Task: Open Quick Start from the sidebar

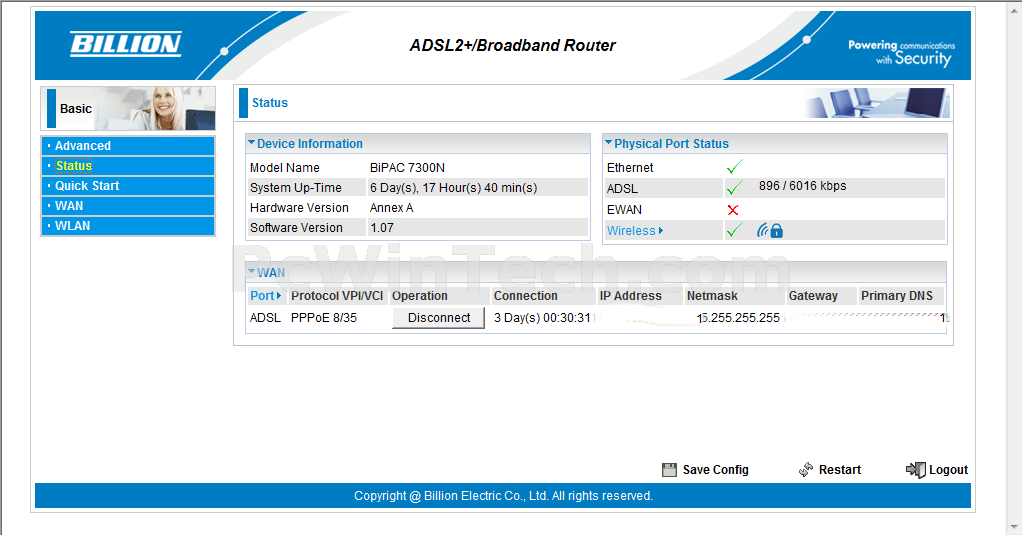Action: coord(128,186)
